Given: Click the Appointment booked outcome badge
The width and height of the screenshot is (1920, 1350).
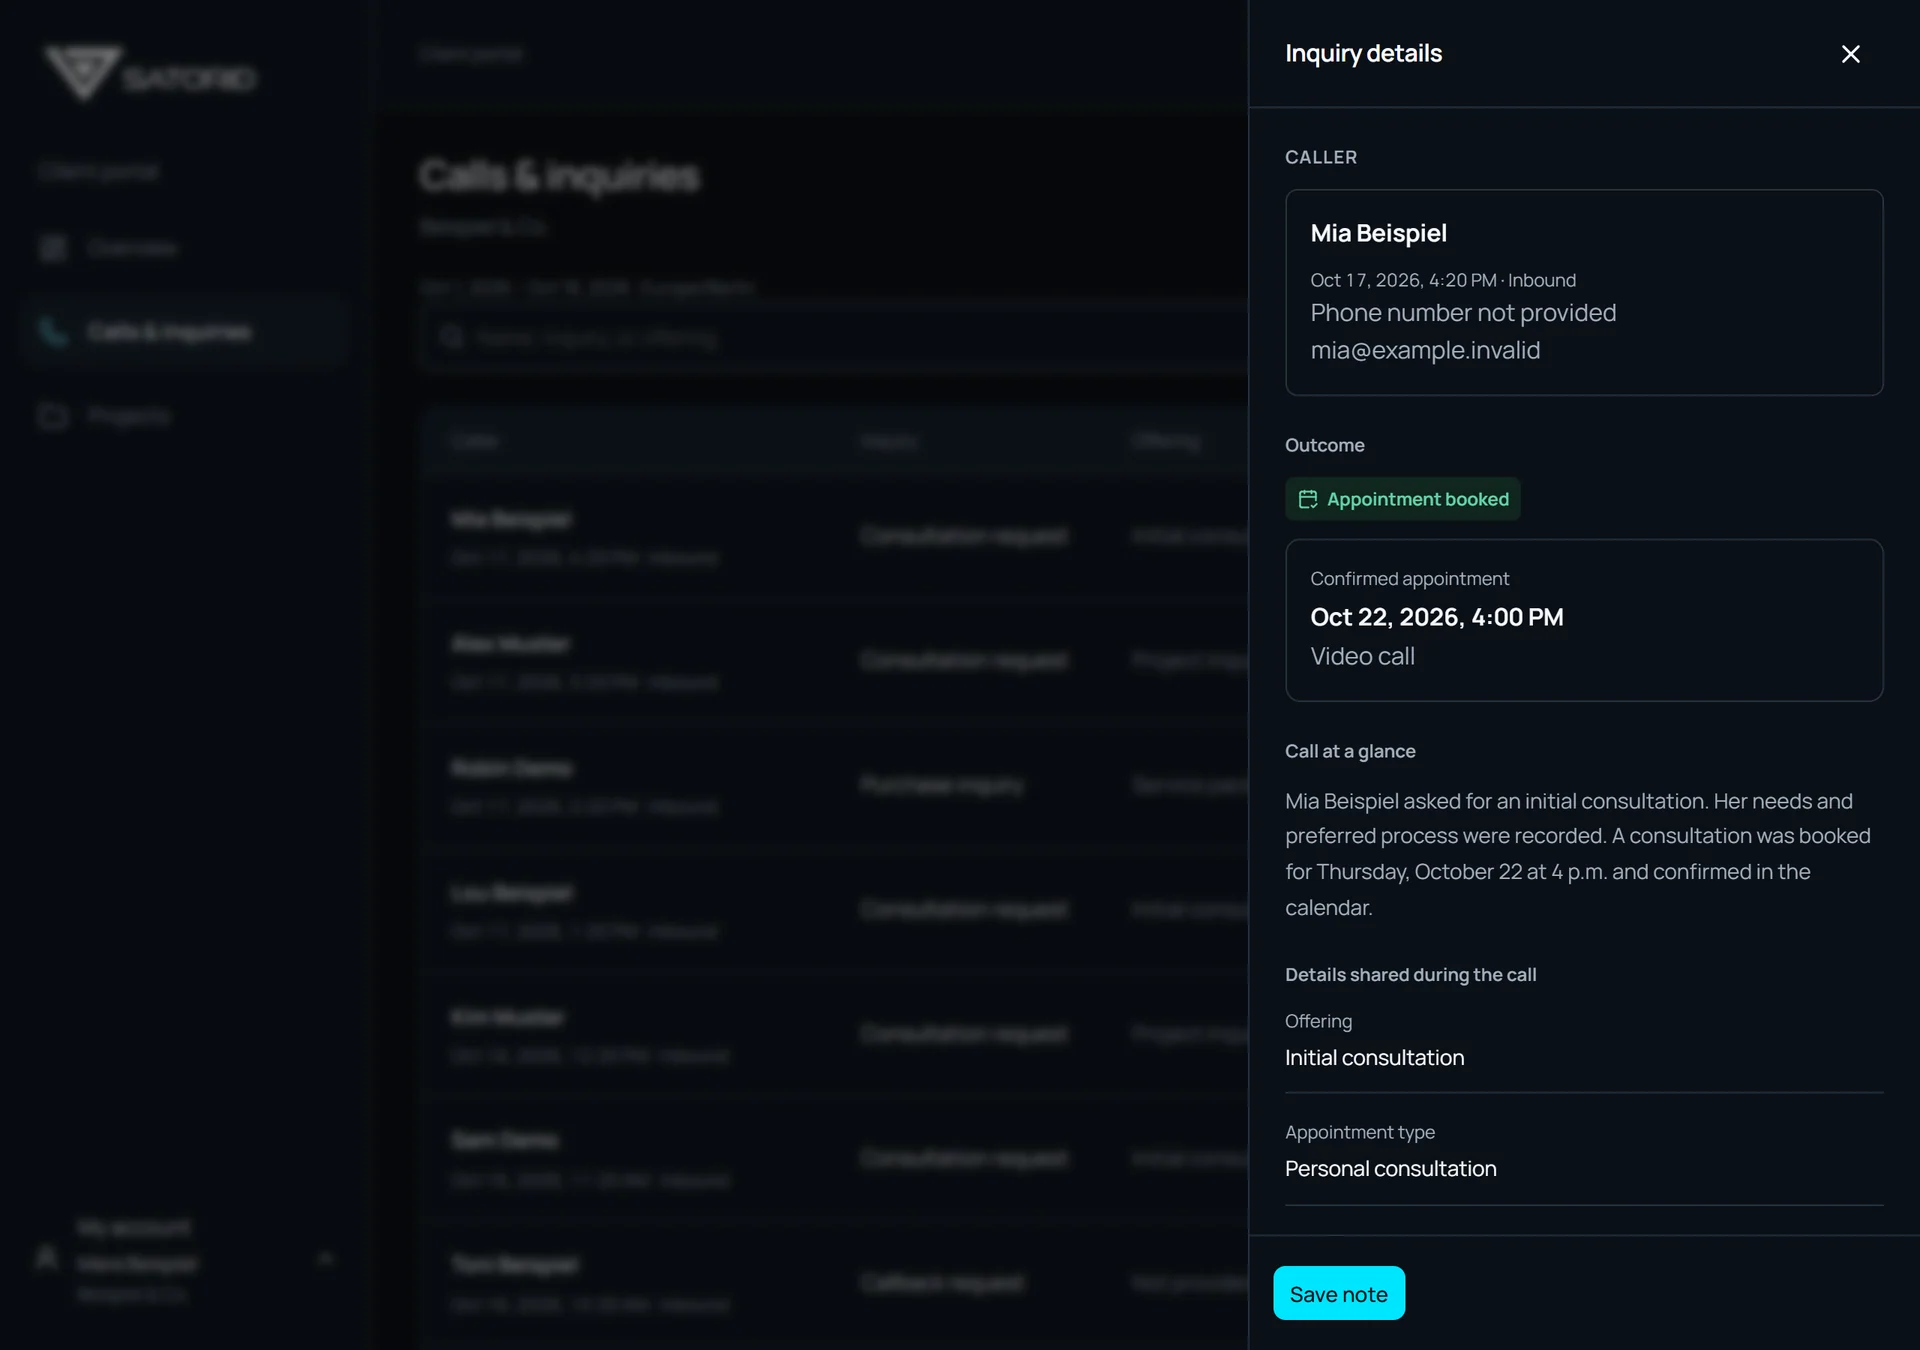Looking at the screenshot, I should (x=1402, y=499).
